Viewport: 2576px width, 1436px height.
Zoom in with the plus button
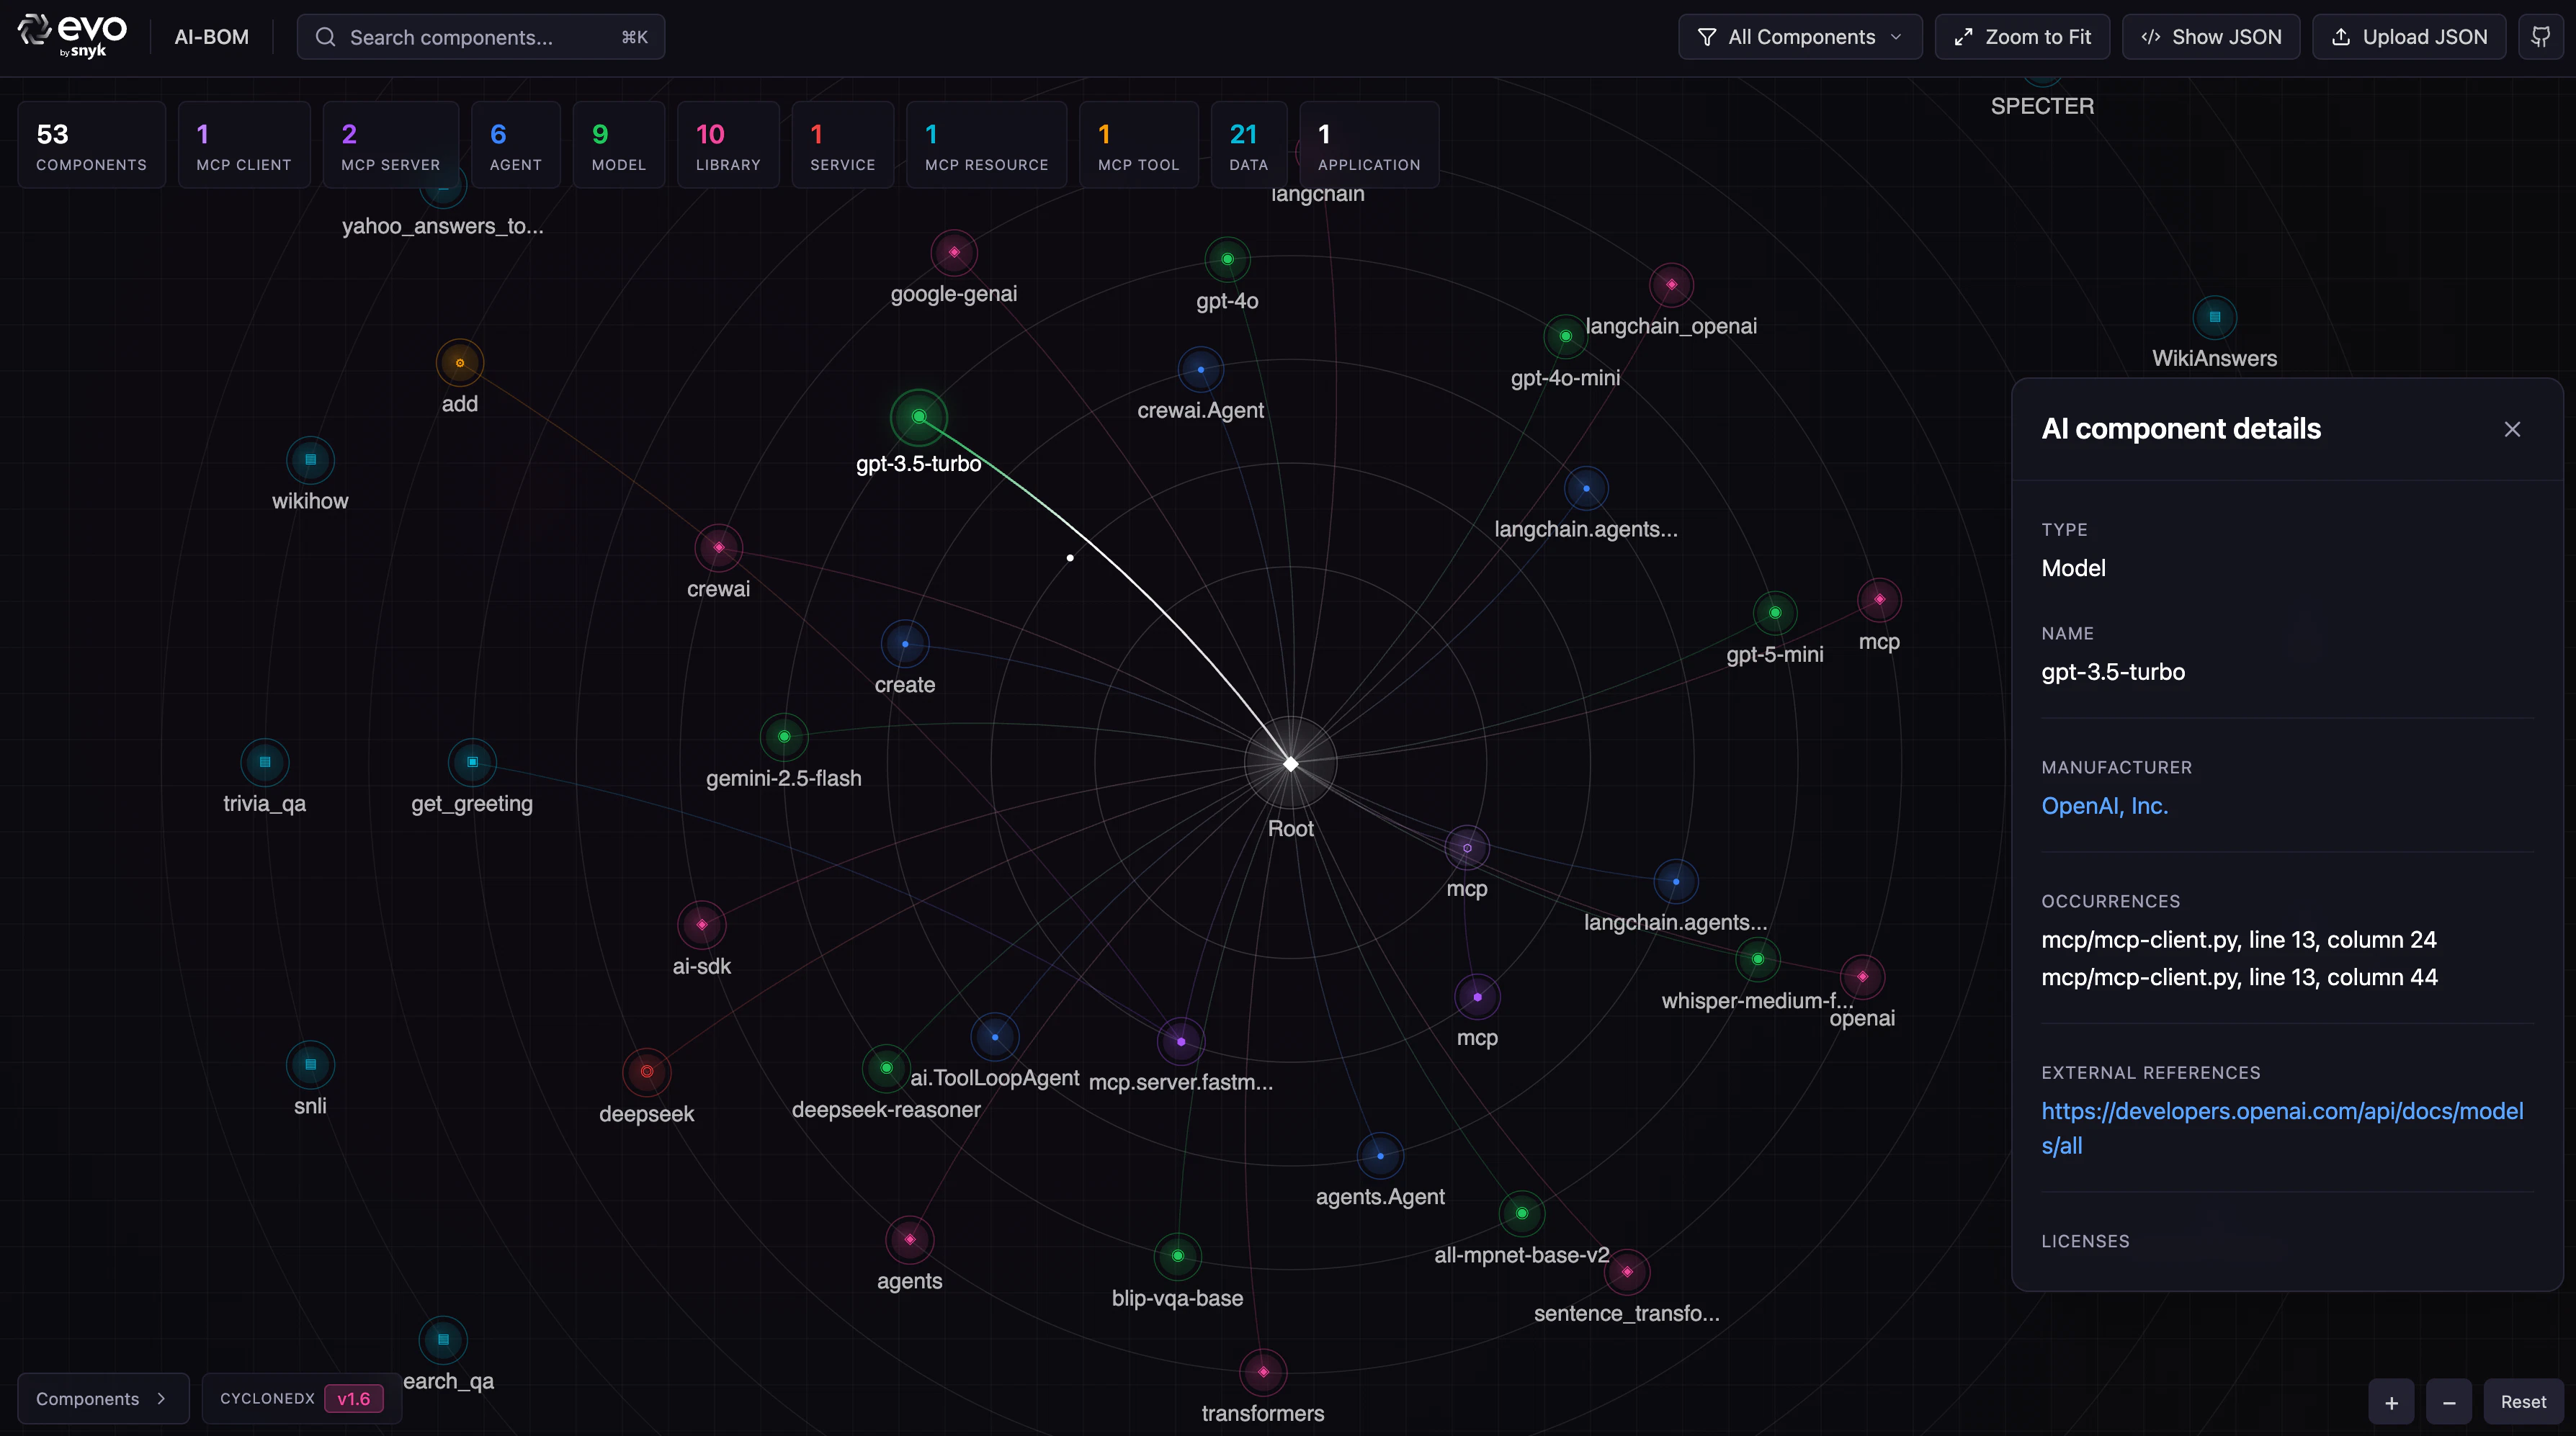click(2391, 1402)
